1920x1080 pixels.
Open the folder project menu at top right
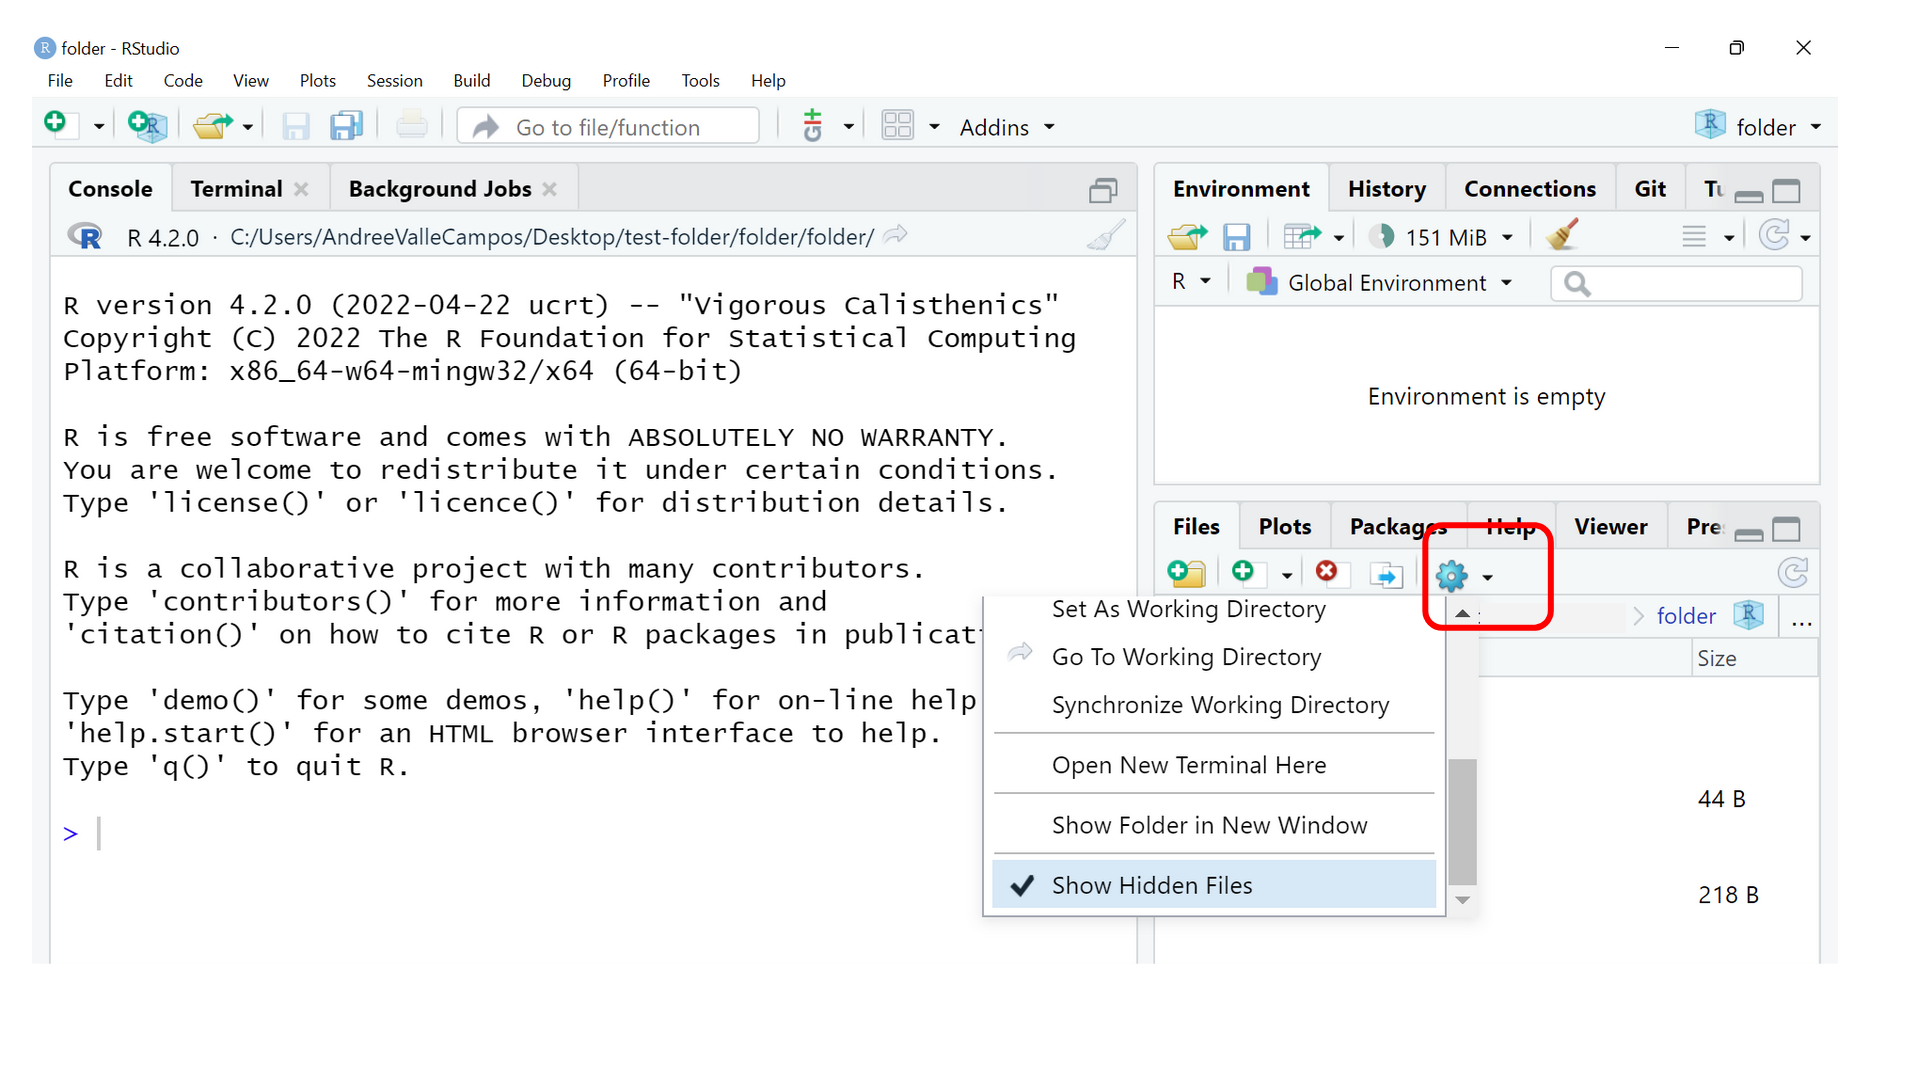tap(1758, 127)
